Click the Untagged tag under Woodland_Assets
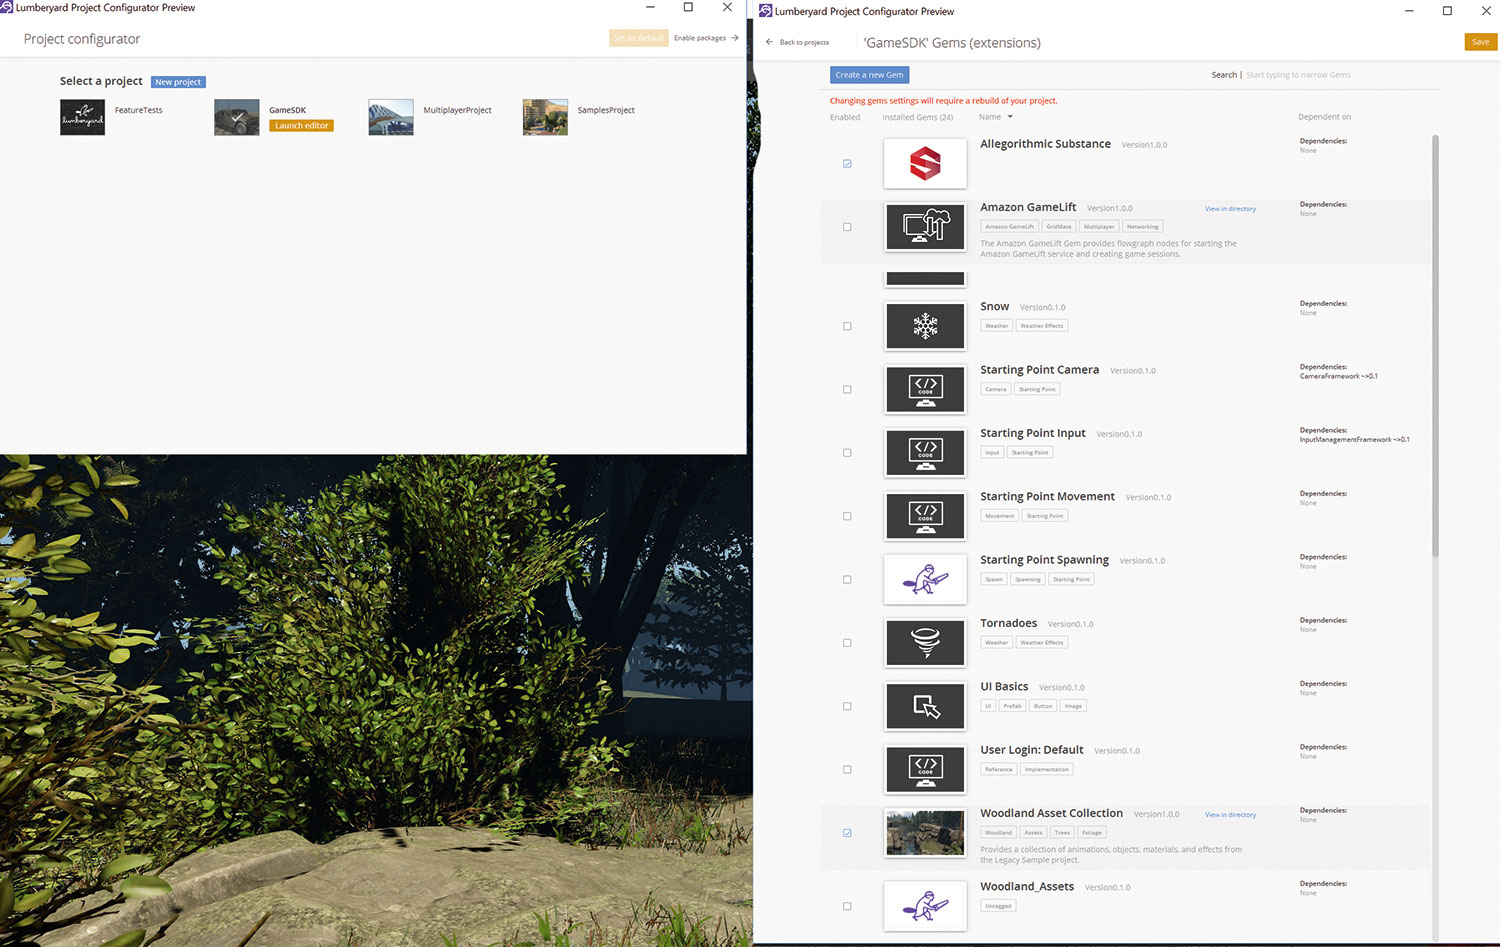This screenshot has width=1500, height=947. click(998, 906)
